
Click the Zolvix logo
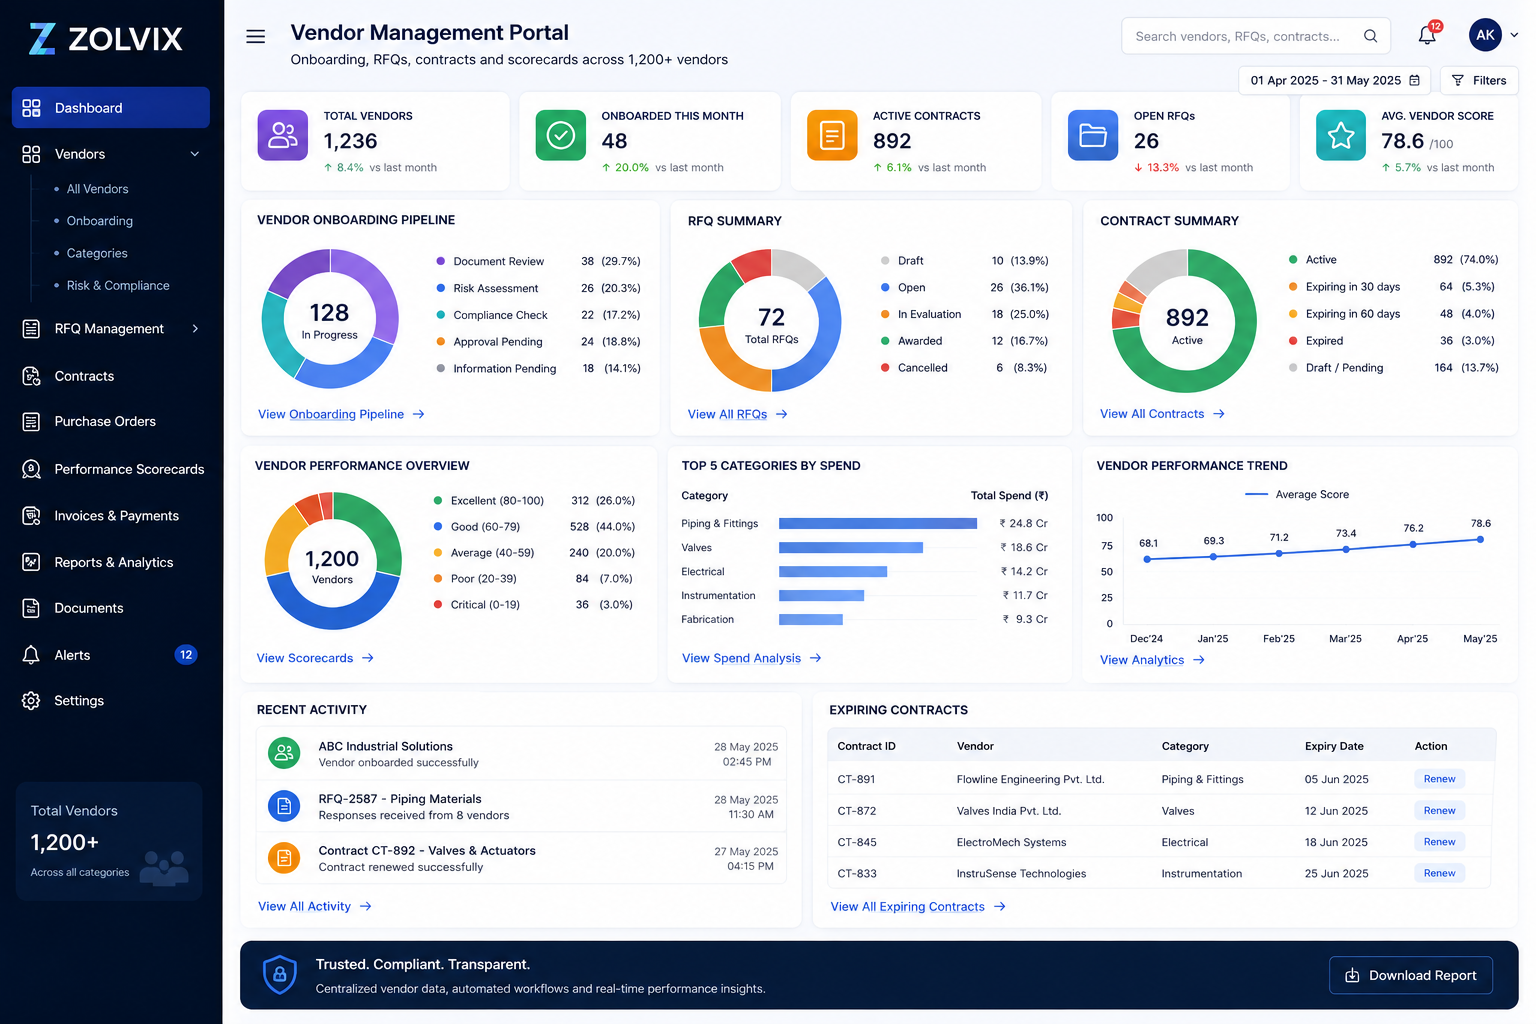[x=105, y=38]
